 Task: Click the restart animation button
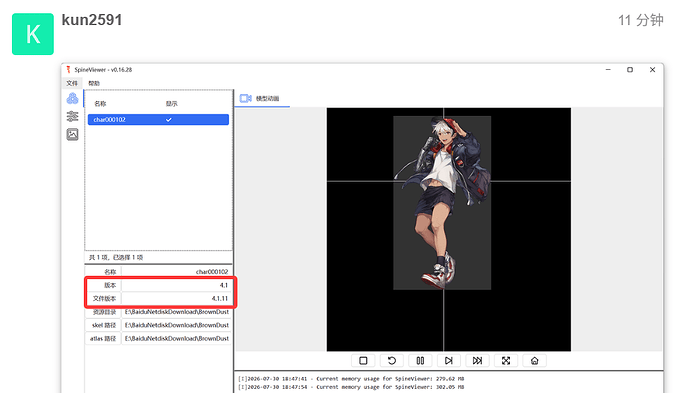click(x=392, y=361)
